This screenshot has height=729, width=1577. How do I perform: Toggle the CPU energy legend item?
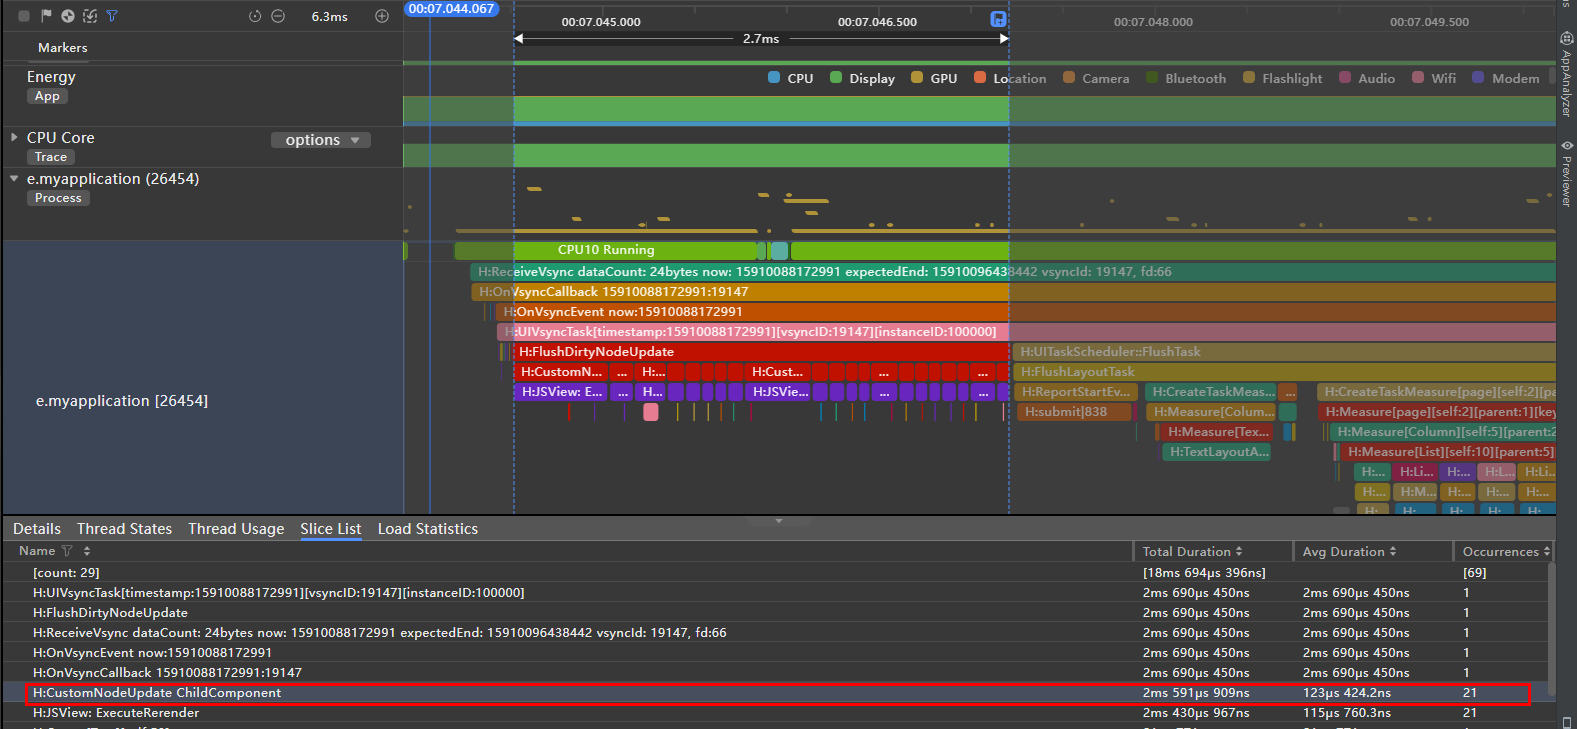(x=790, y=78)
